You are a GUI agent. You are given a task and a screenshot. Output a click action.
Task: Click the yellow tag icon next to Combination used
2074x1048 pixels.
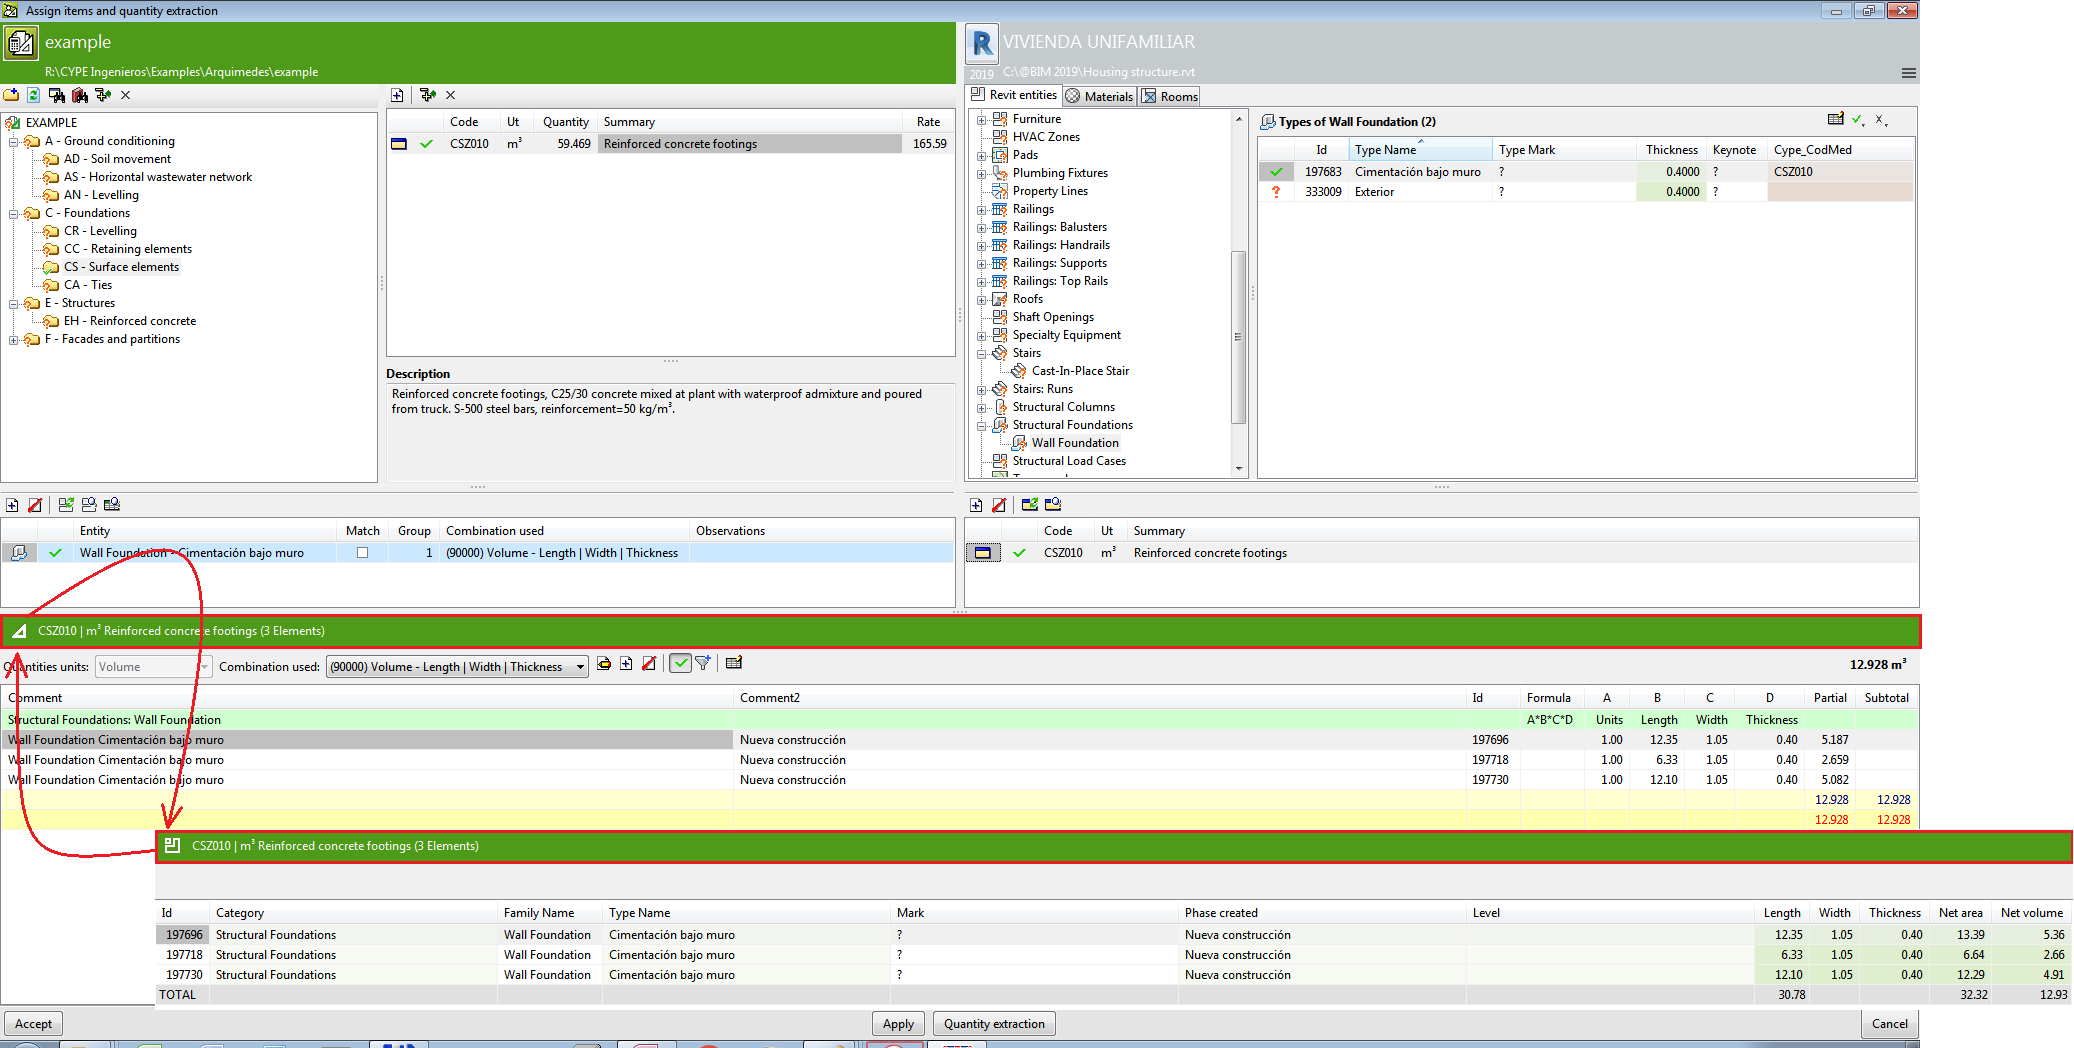(x=604, y=663)
